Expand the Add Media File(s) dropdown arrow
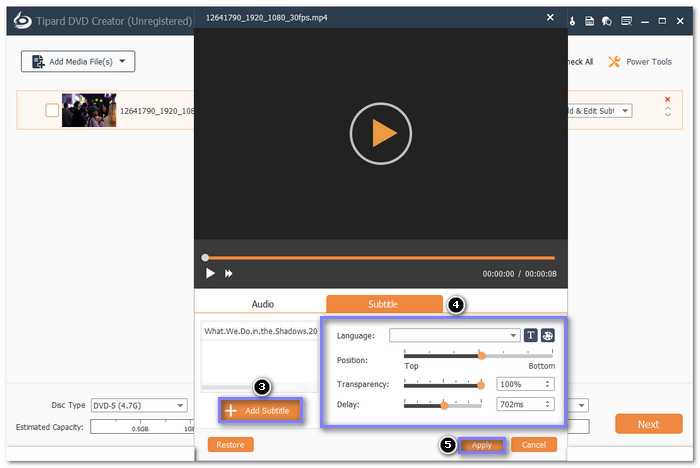Viewport: 700px width, 468px height. [x=122, y=61]
